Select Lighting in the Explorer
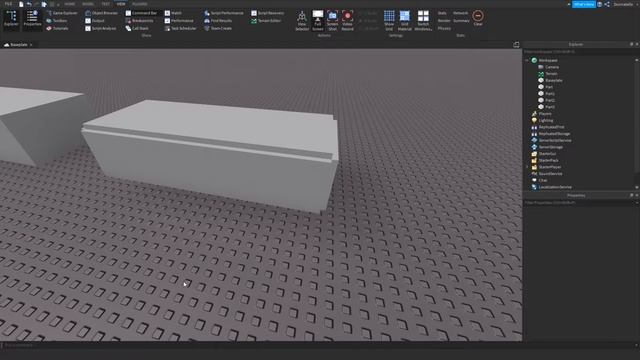The height and width of the screenshot is (360, 640). [x=542, y=120]
